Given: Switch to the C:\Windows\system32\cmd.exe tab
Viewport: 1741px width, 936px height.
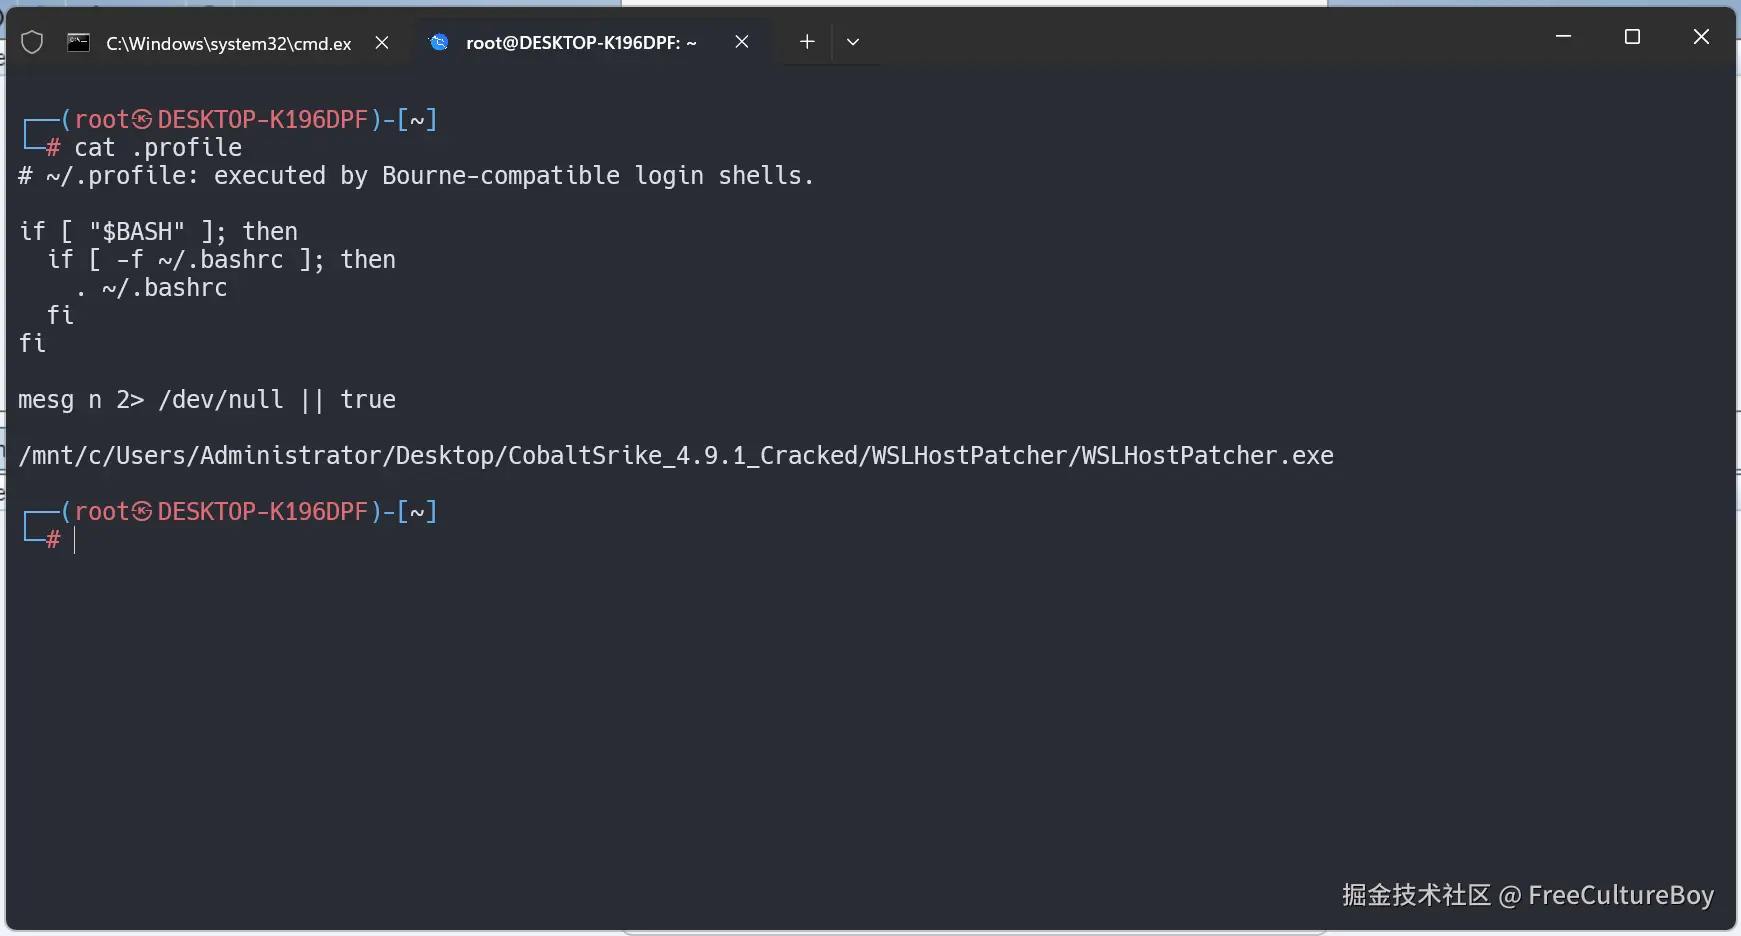Looking at the screenshot, I should tap(229, 43).
